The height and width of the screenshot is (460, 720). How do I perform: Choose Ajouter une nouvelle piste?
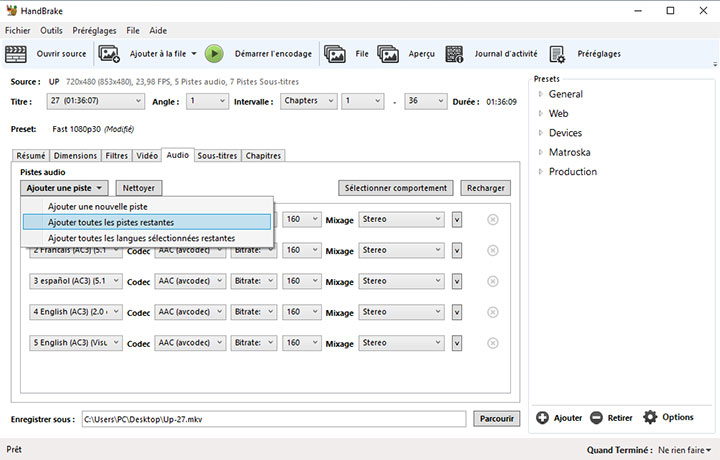click(147, 207)
